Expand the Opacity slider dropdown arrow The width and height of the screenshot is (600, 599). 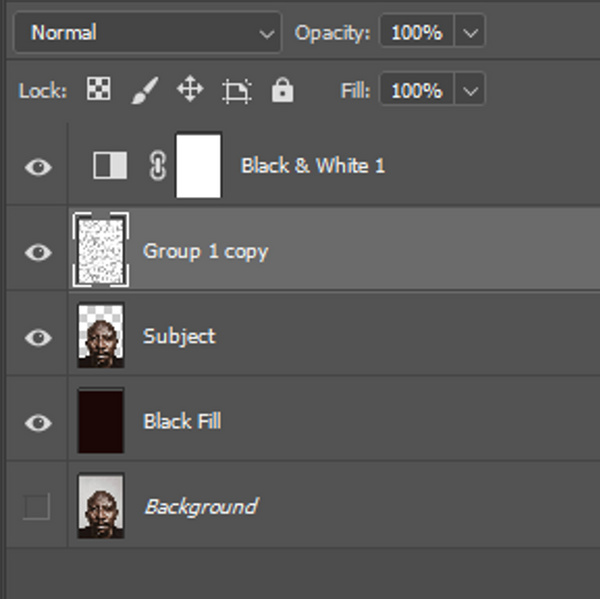(x=471, y=33)
